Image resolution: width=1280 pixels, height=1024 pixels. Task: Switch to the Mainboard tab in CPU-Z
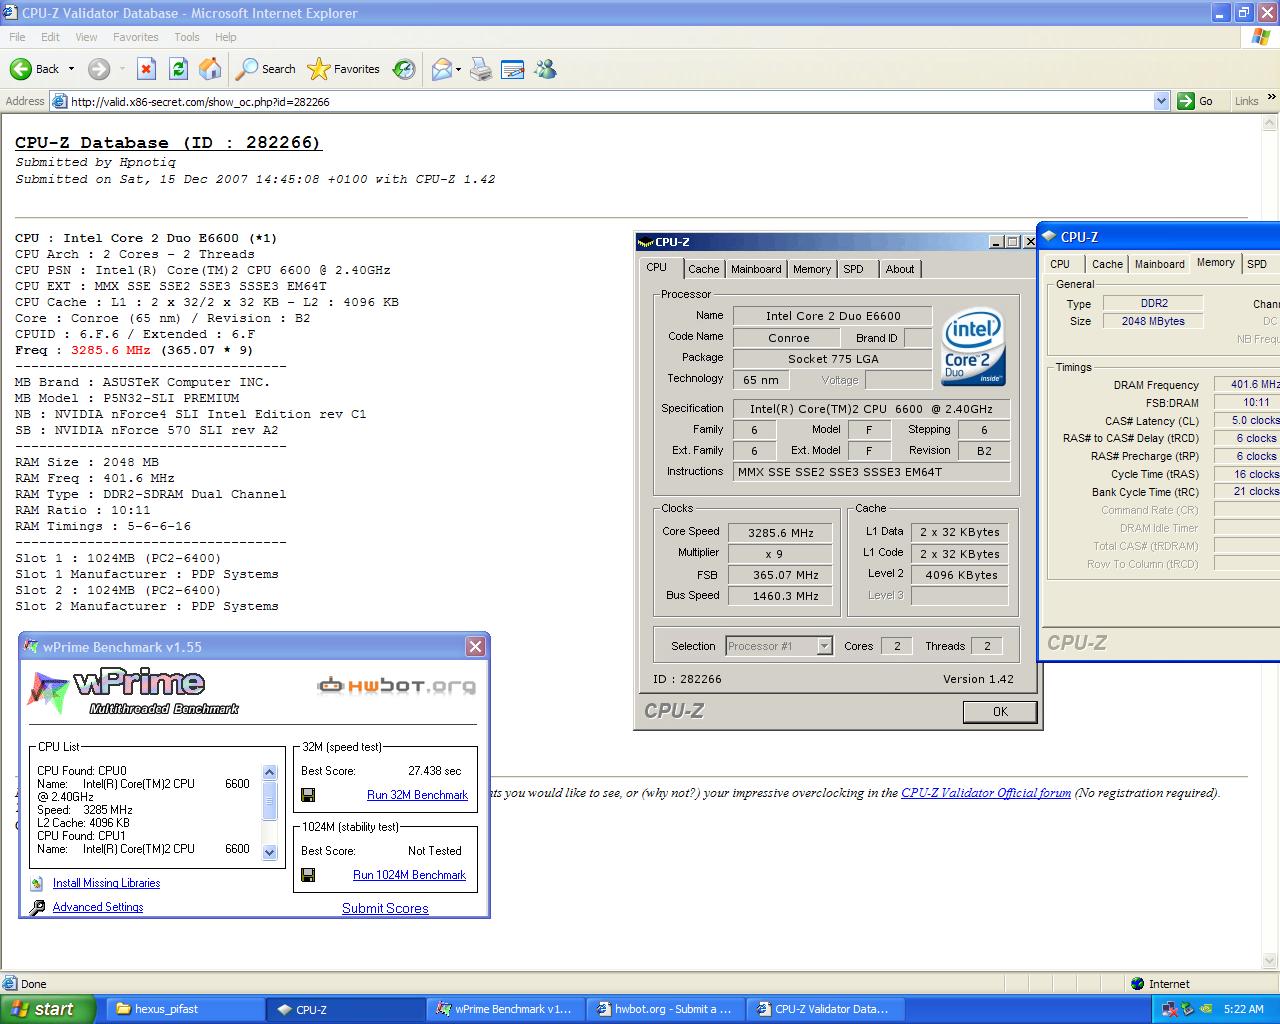point(756,269)
